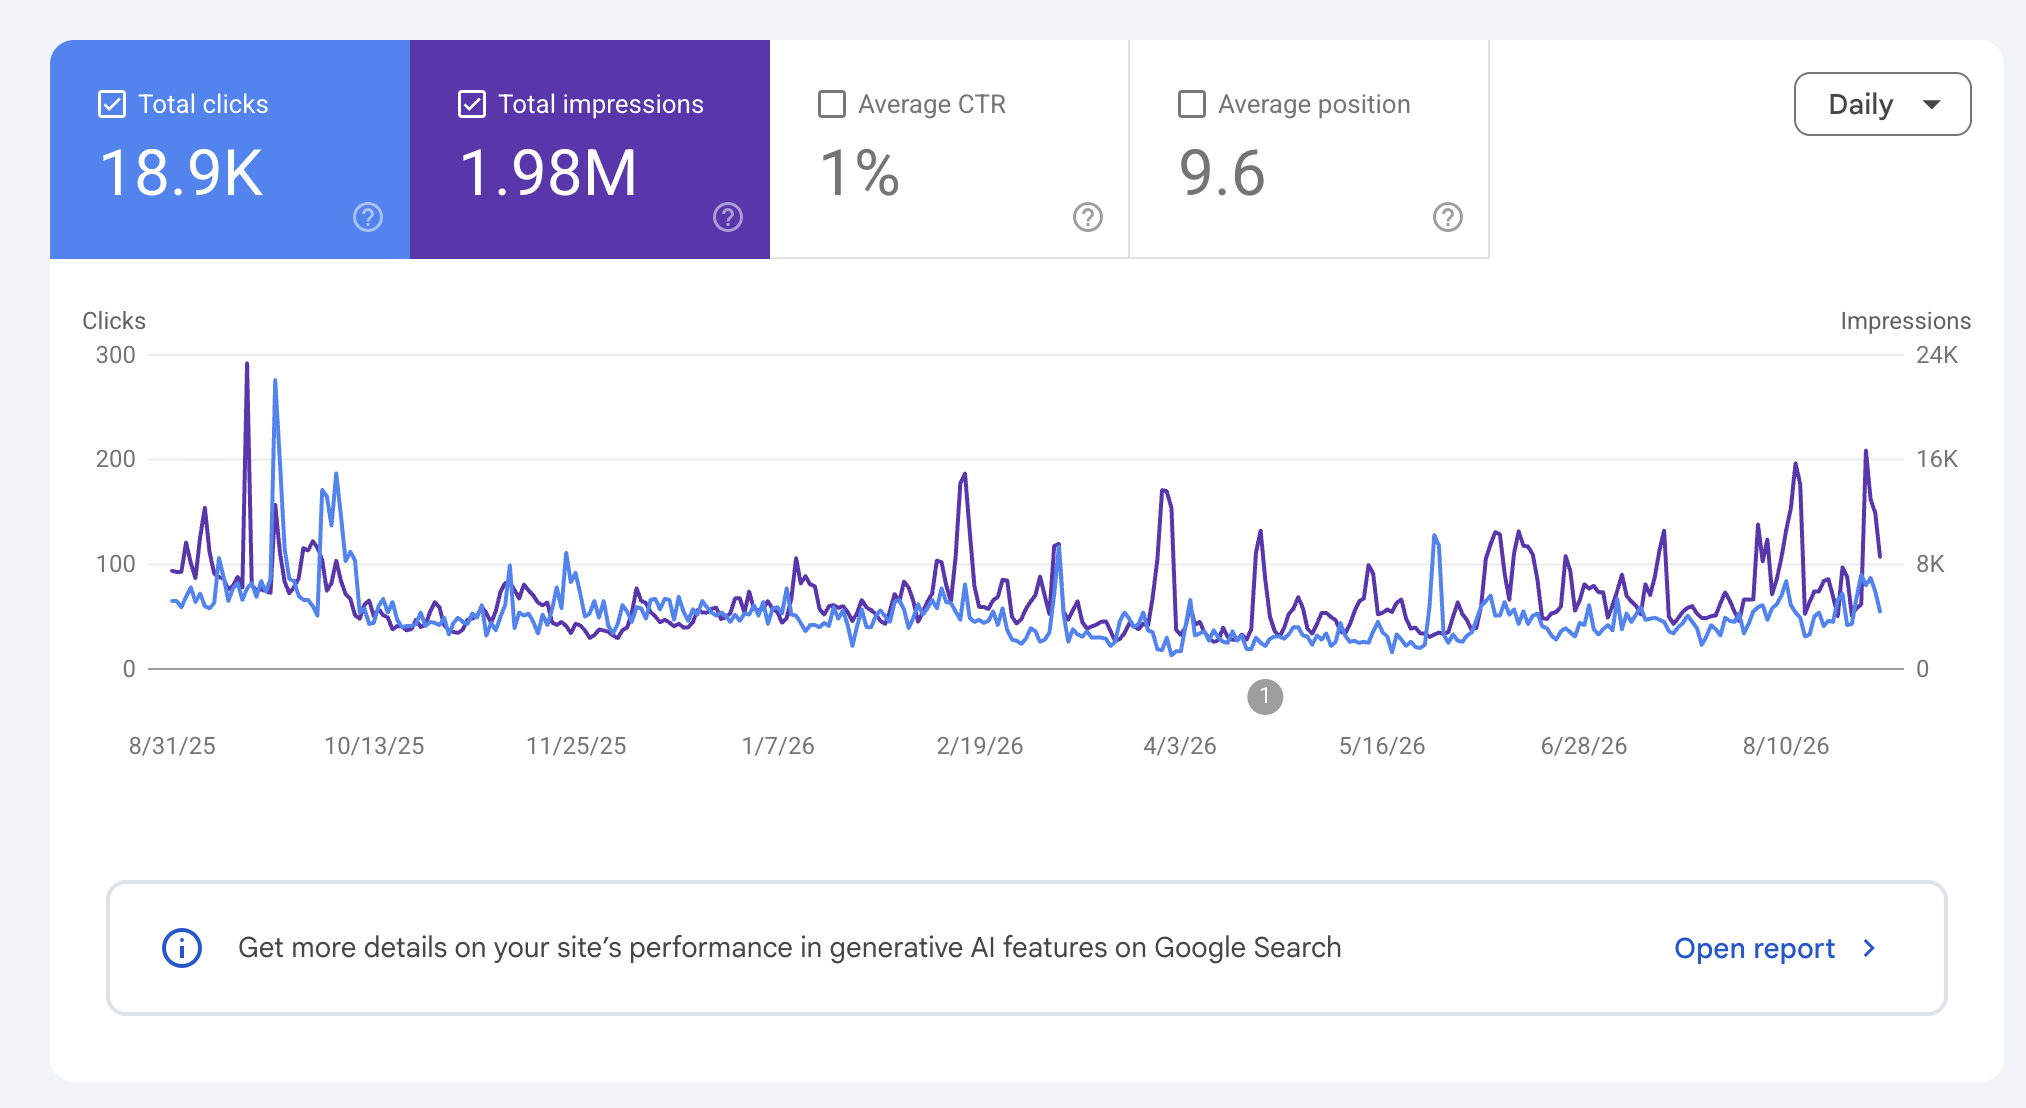This screenshot has height=1108, width=2026.
Task: Click the 8/10/26 date label
Action: point(1786,746)
